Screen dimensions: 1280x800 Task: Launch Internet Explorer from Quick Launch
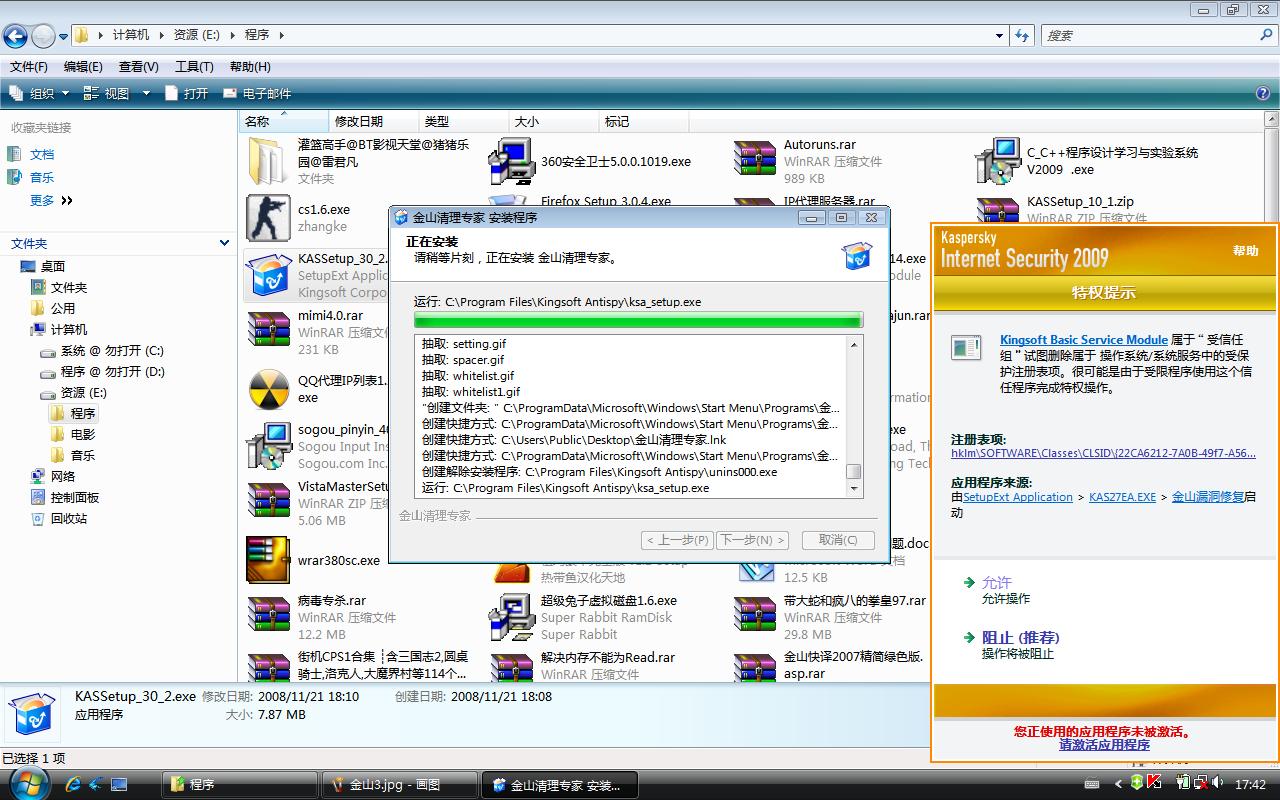[x=73, y=784]
